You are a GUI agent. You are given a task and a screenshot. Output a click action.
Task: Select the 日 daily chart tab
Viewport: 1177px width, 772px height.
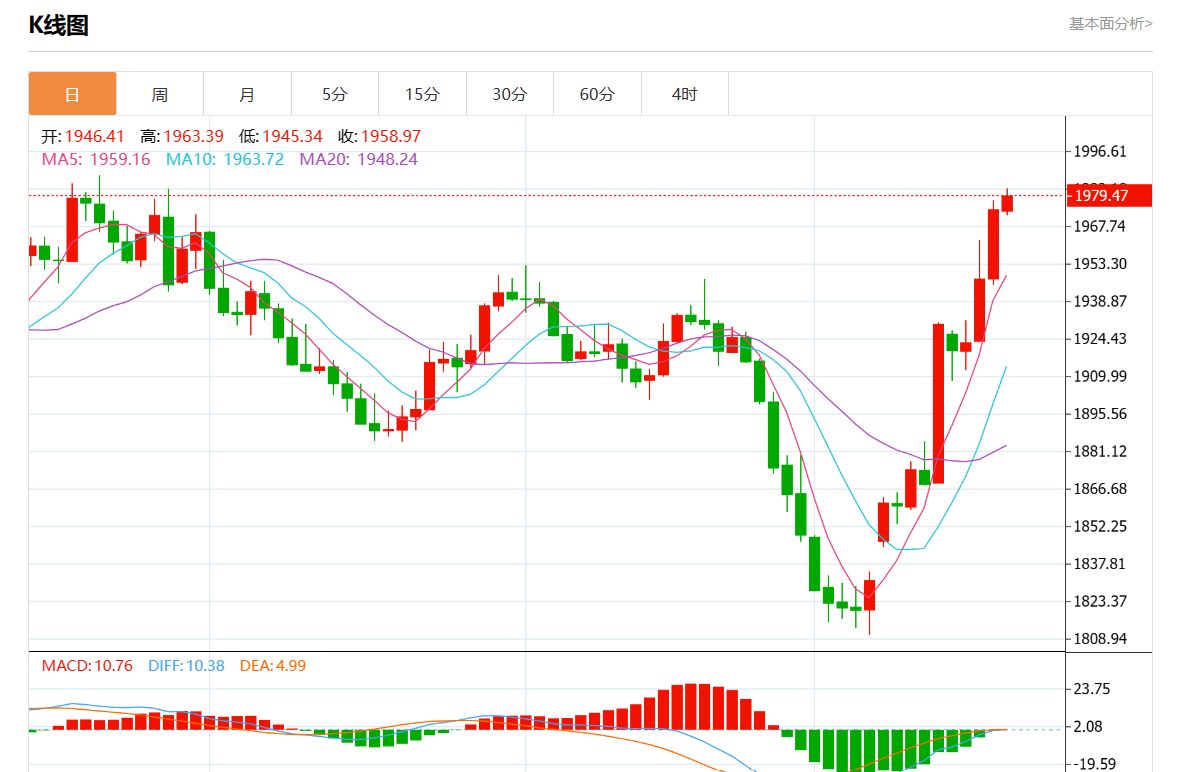tap(72, 94)
